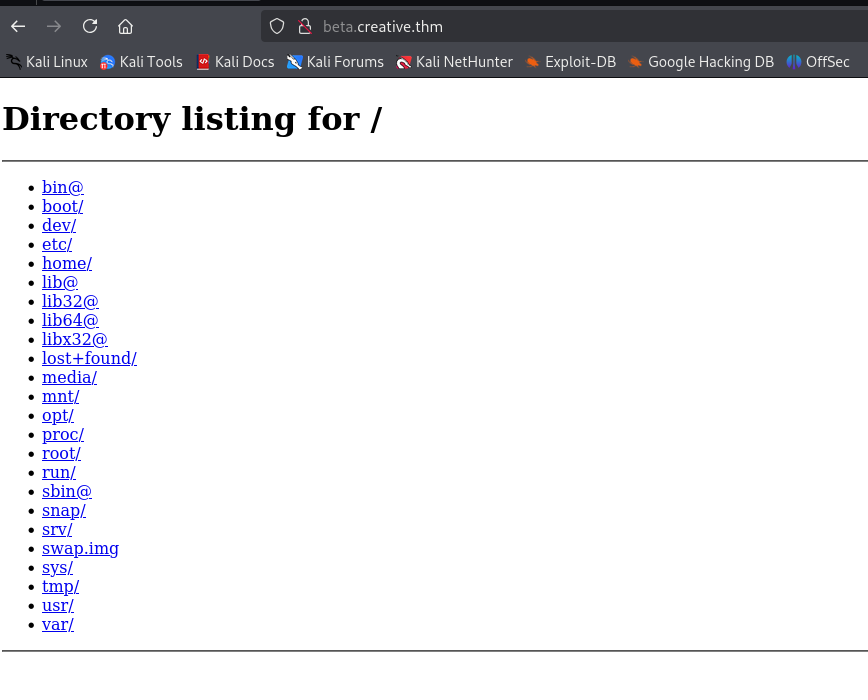Open the Google Hacking DB bookmark
This screenshot has height=700, width=868.
[701, 62]
